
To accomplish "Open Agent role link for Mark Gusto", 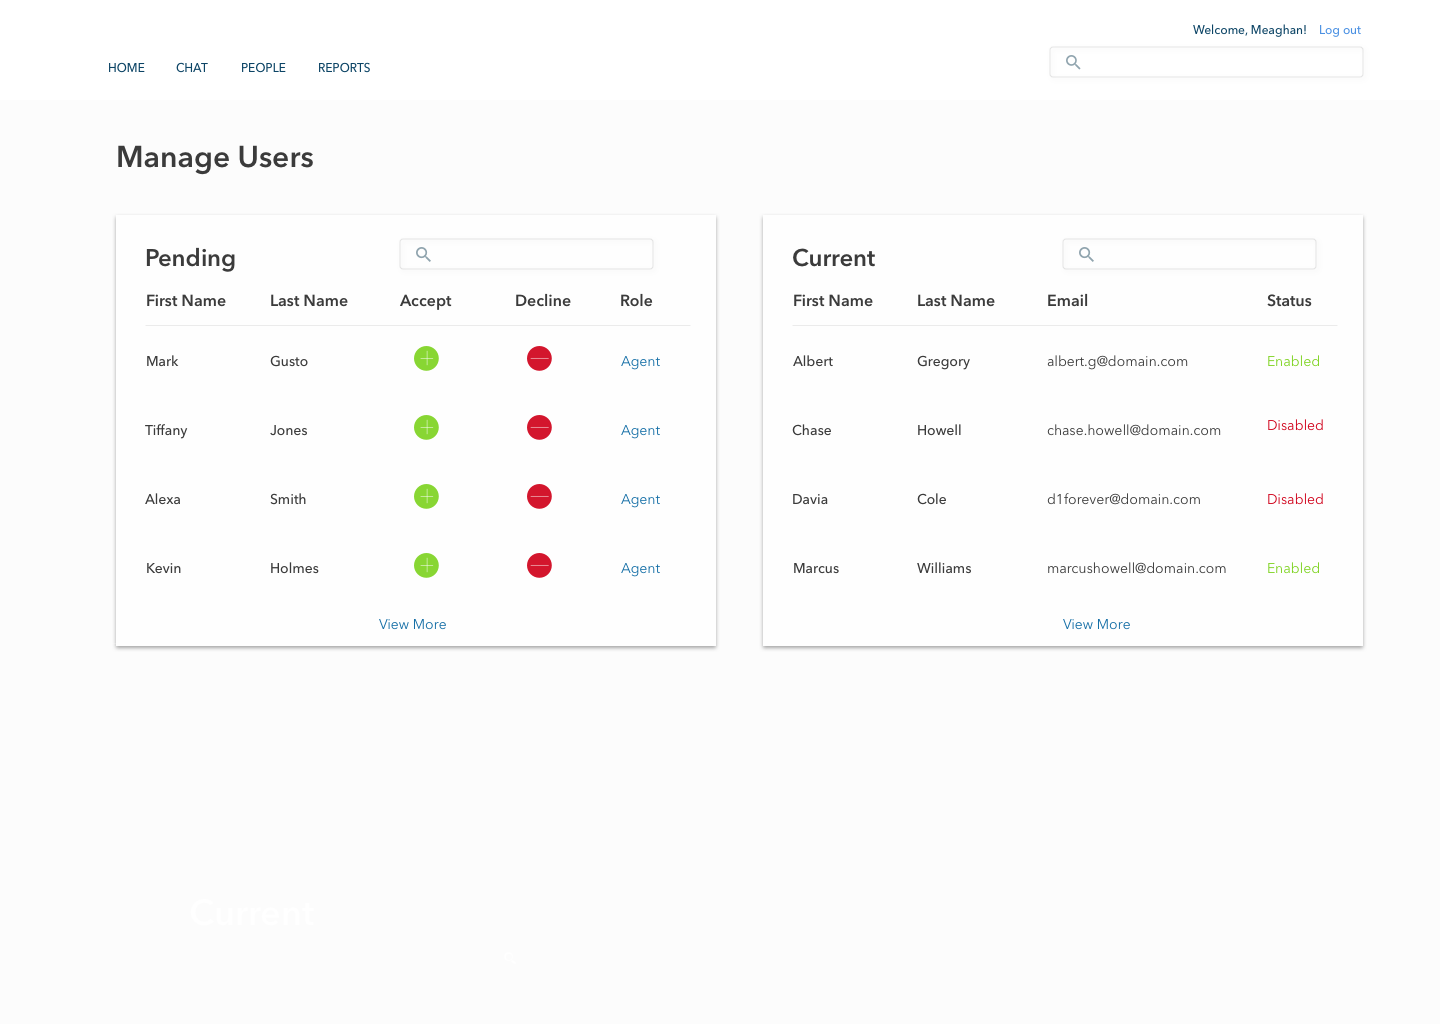I will pyautogui.click(x=640, y=361).
